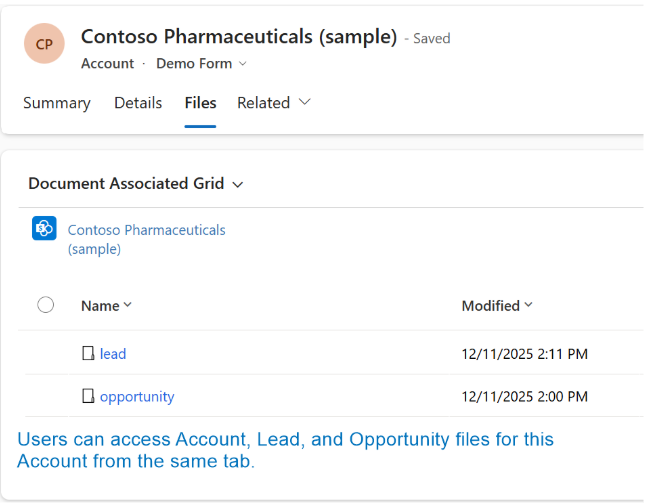The height and width of the screenshot is (504, 645).
Task: Open the Demo Form selector dropdown
Action: [x=201, y=64]
